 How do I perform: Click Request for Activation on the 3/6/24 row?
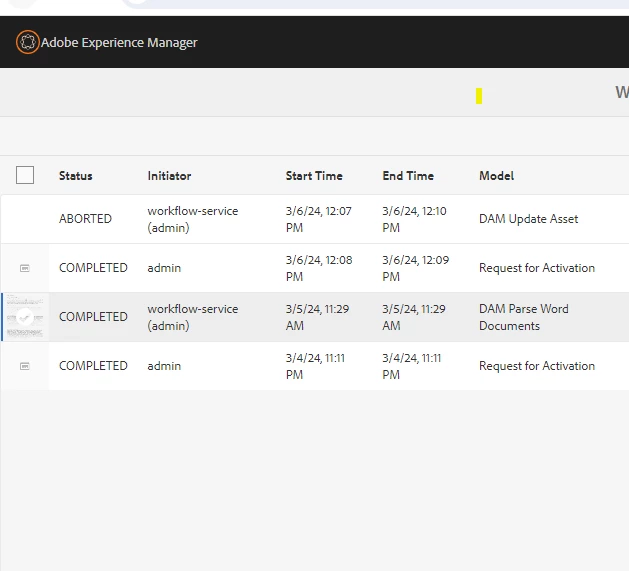click(537, 268)
